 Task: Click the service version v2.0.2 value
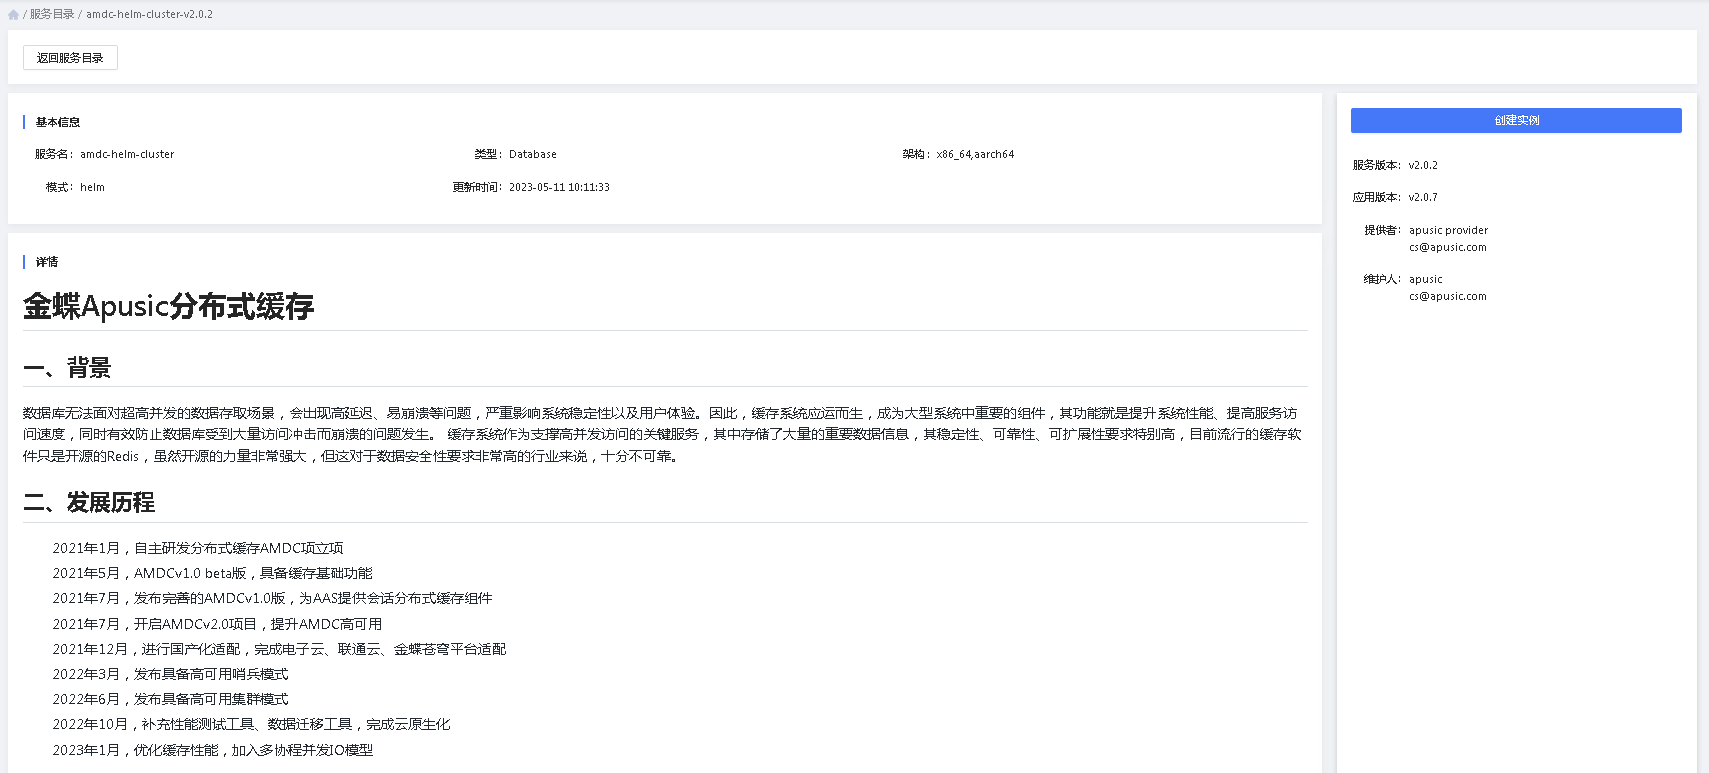tap(1422, 166)
